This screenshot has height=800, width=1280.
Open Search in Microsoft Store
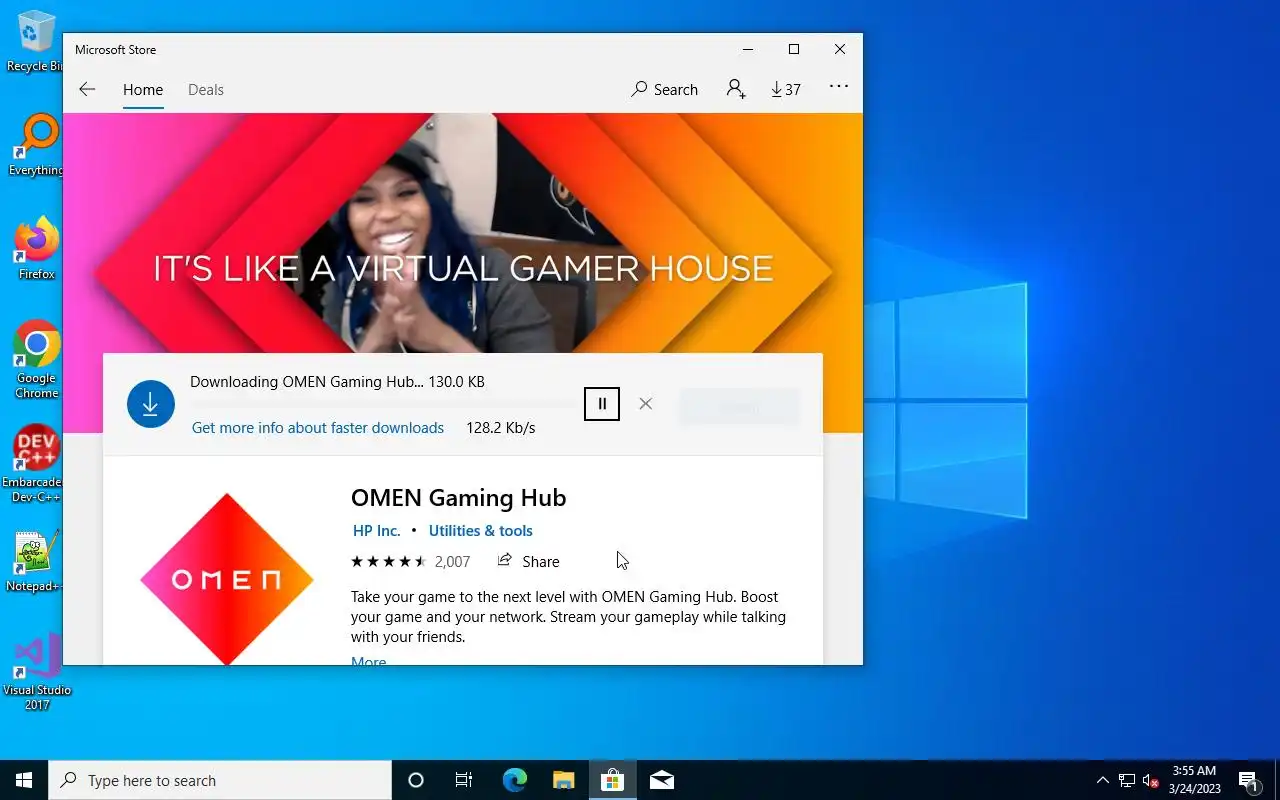[664, 89]
